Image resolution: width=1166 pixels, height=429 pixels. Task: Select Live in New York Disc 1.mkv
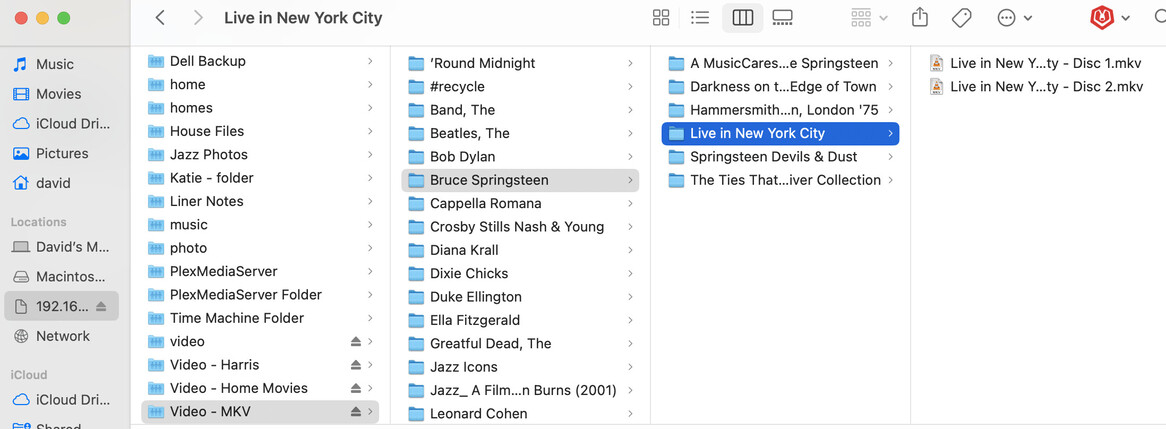[x=1045, y=63]
